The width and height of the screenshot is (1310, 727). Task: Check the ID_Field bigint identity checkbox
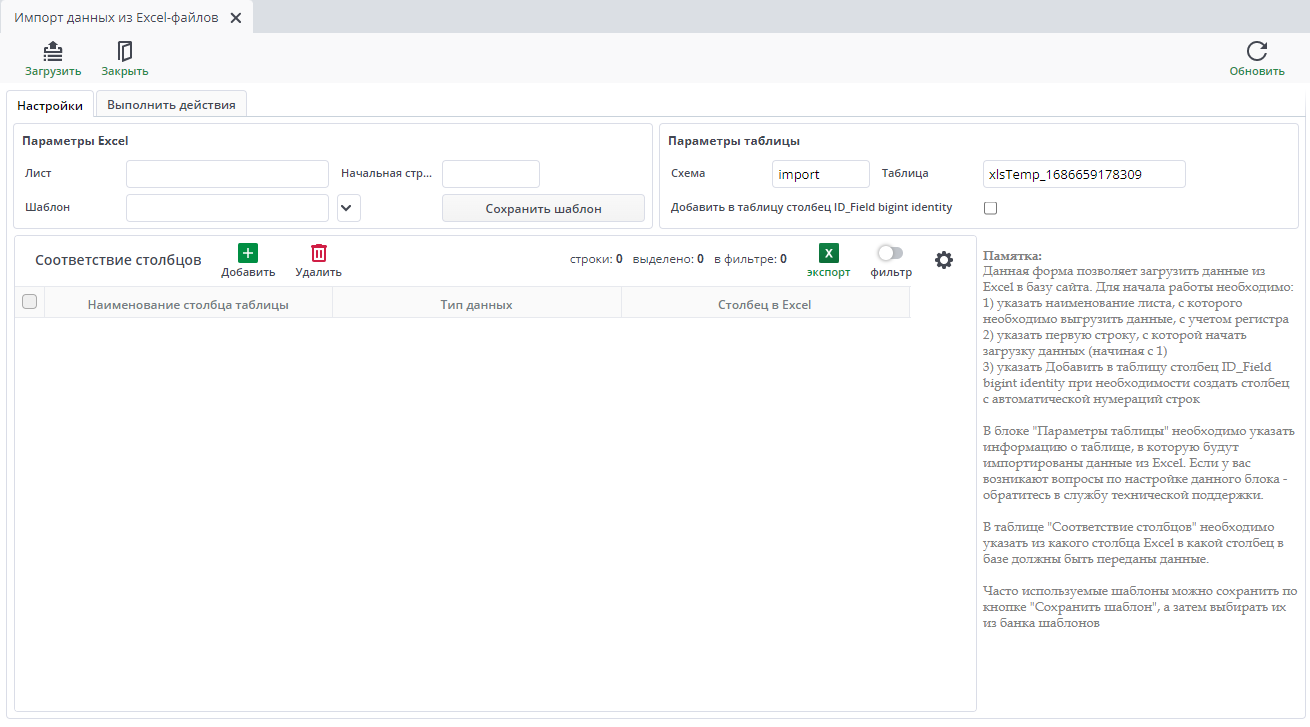991,208
